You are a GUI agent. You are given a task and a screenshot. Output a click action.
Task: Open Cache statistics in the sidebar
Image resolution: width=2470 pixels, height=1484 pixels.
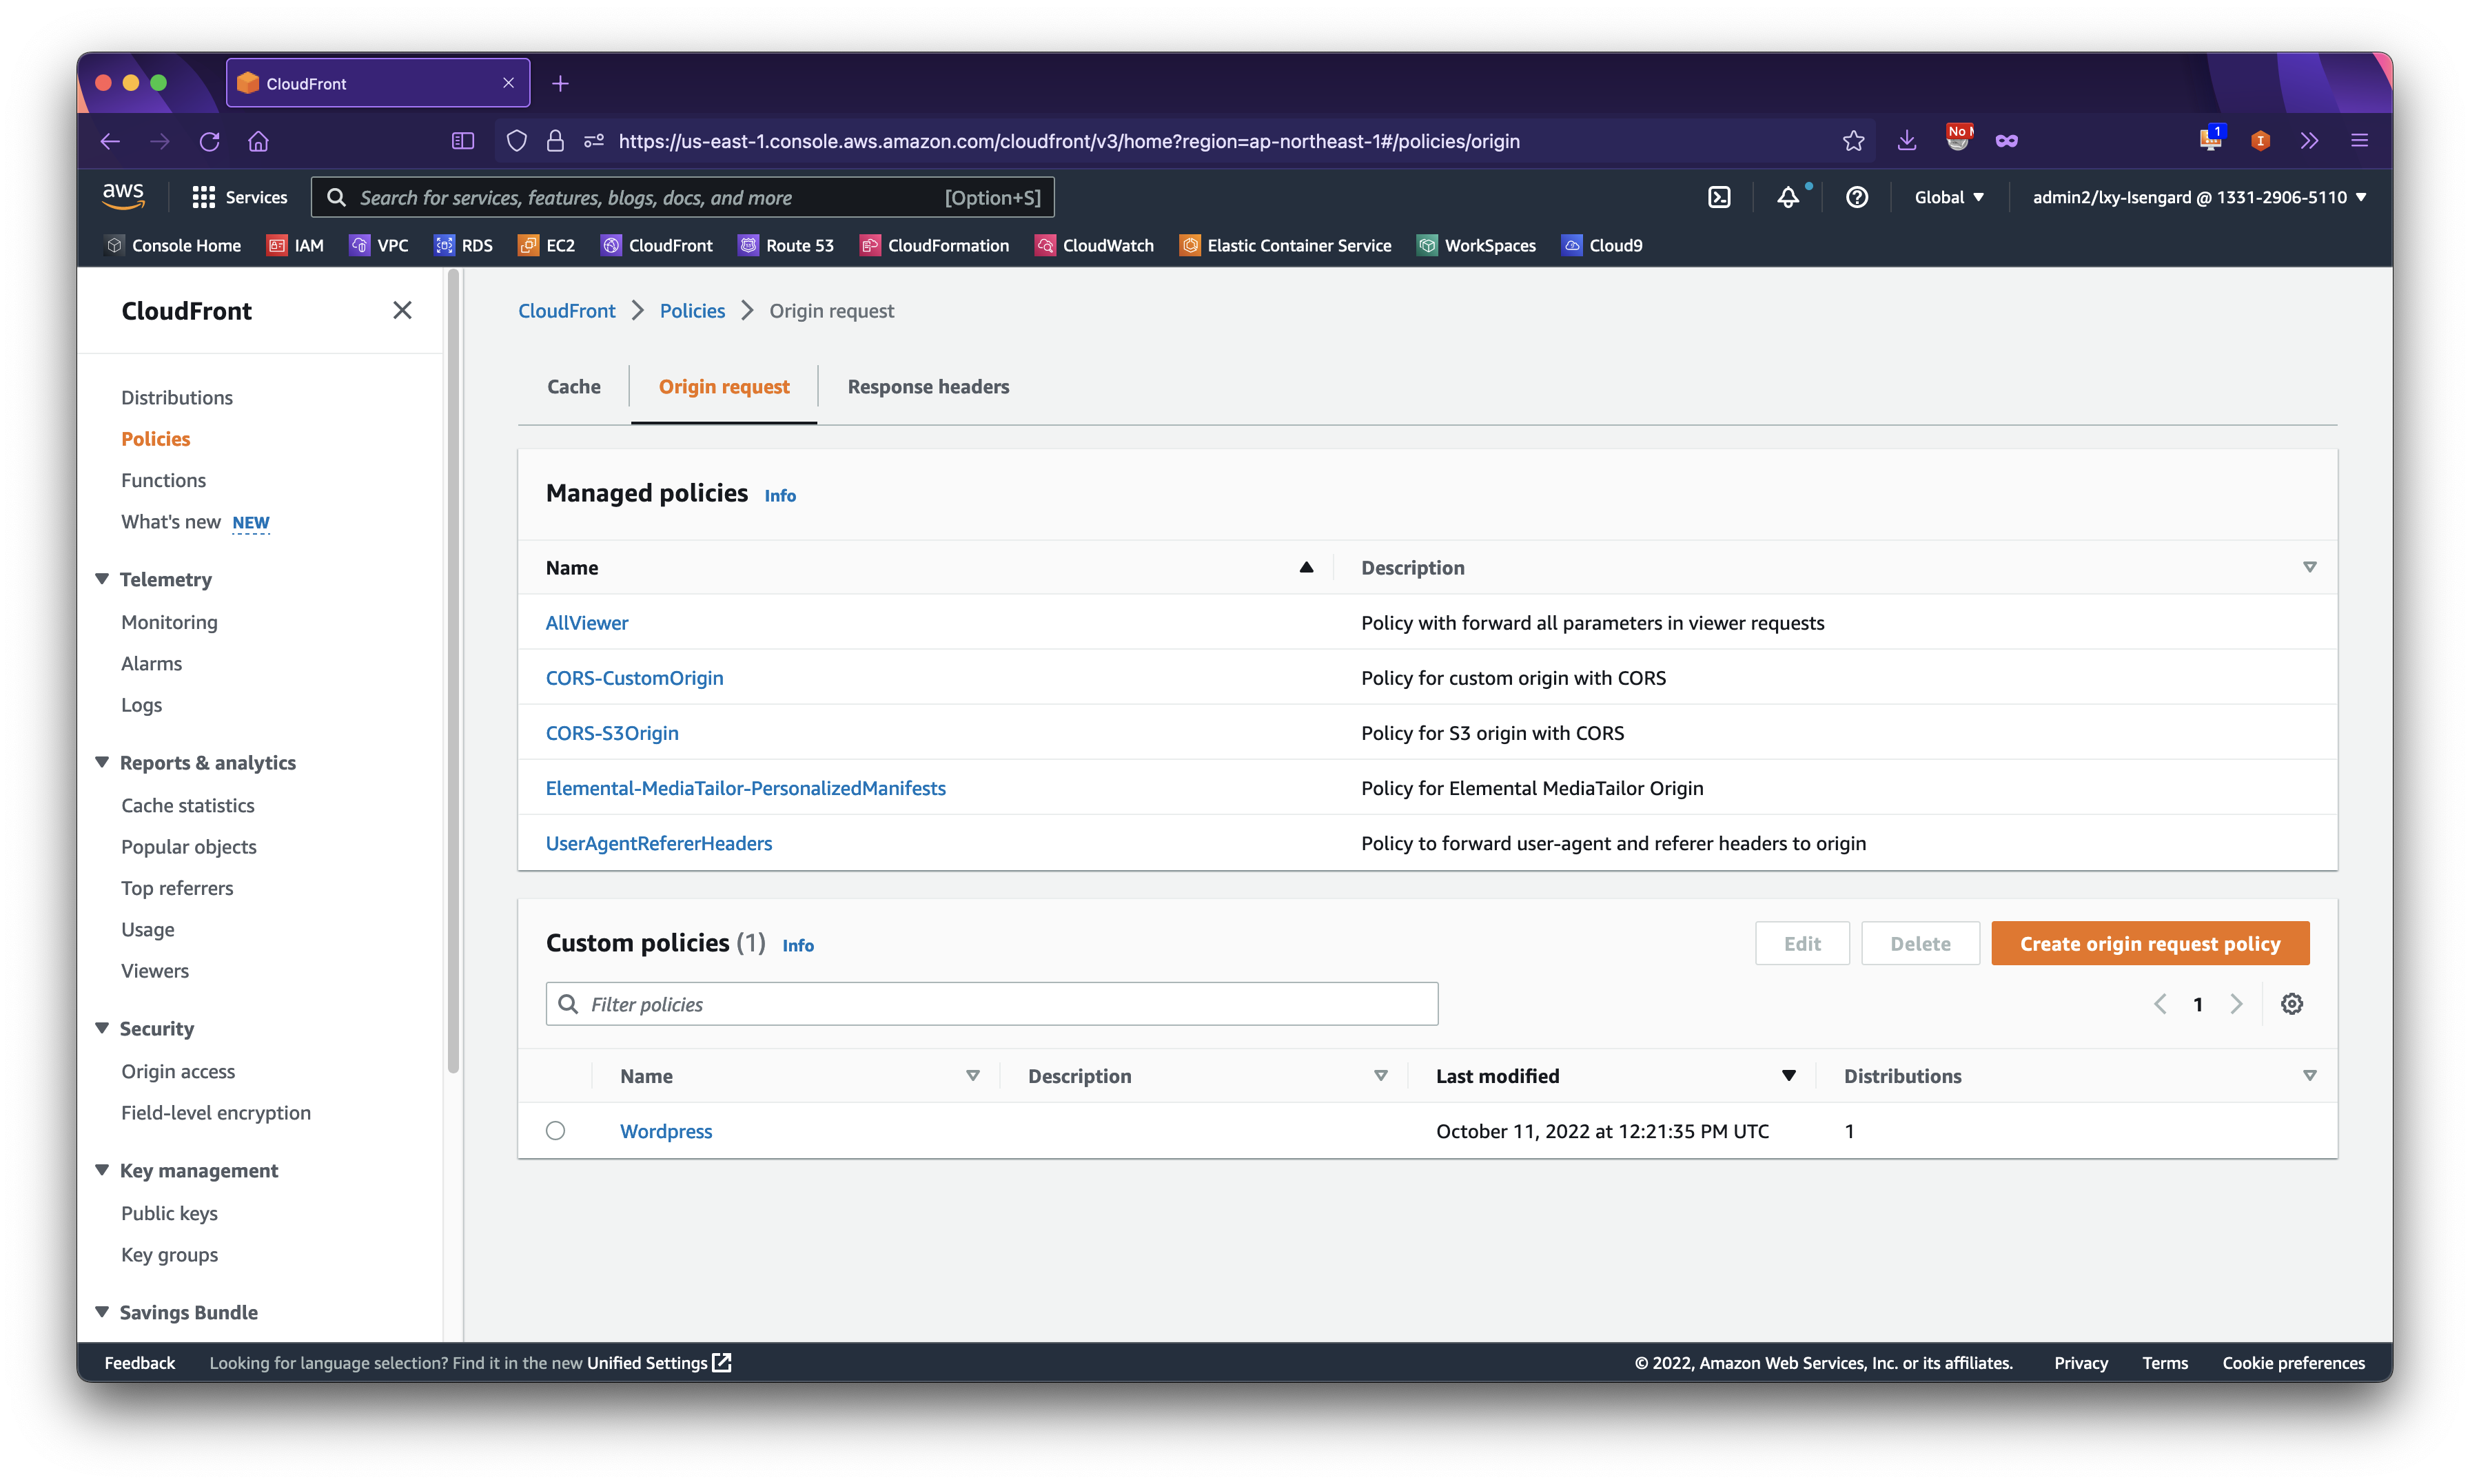pyautogui.click(x=187, y=805)
